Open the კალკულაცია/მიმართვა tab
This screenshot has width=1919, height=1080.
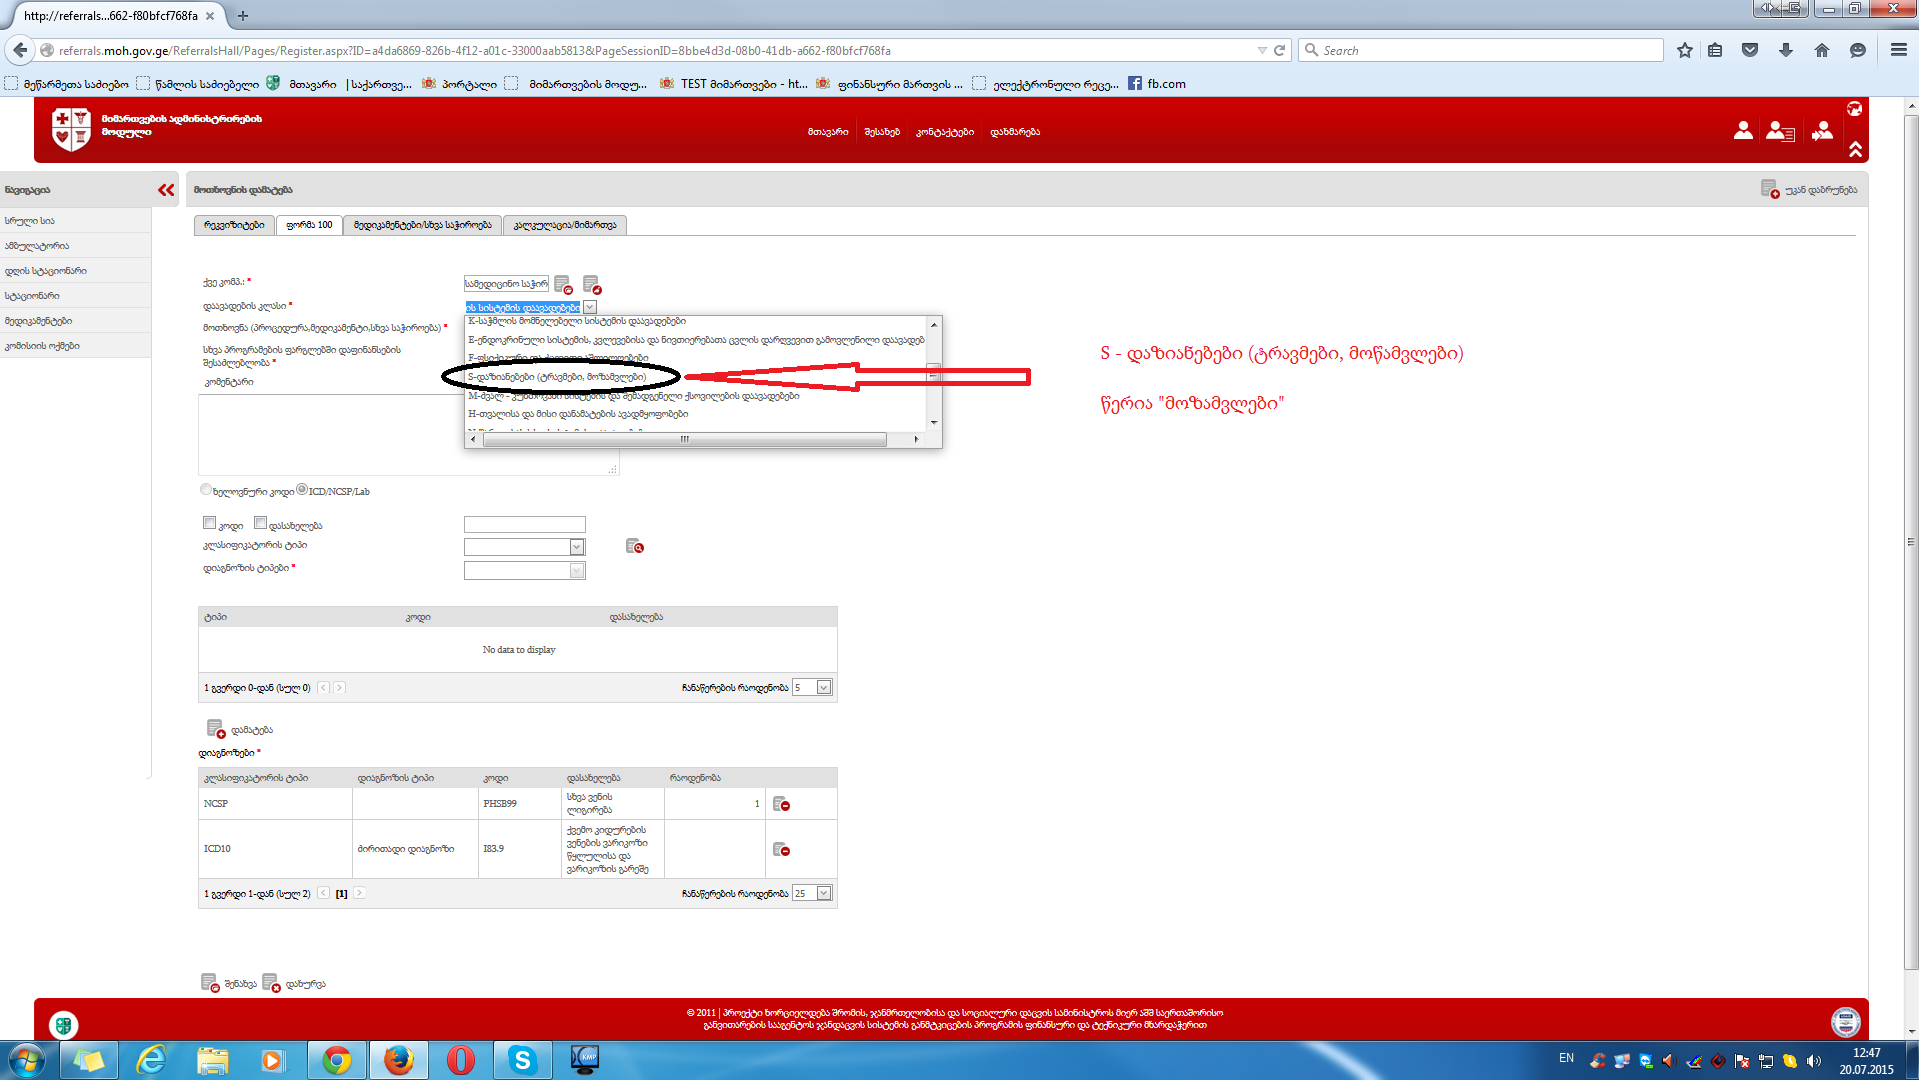point(565,225)
